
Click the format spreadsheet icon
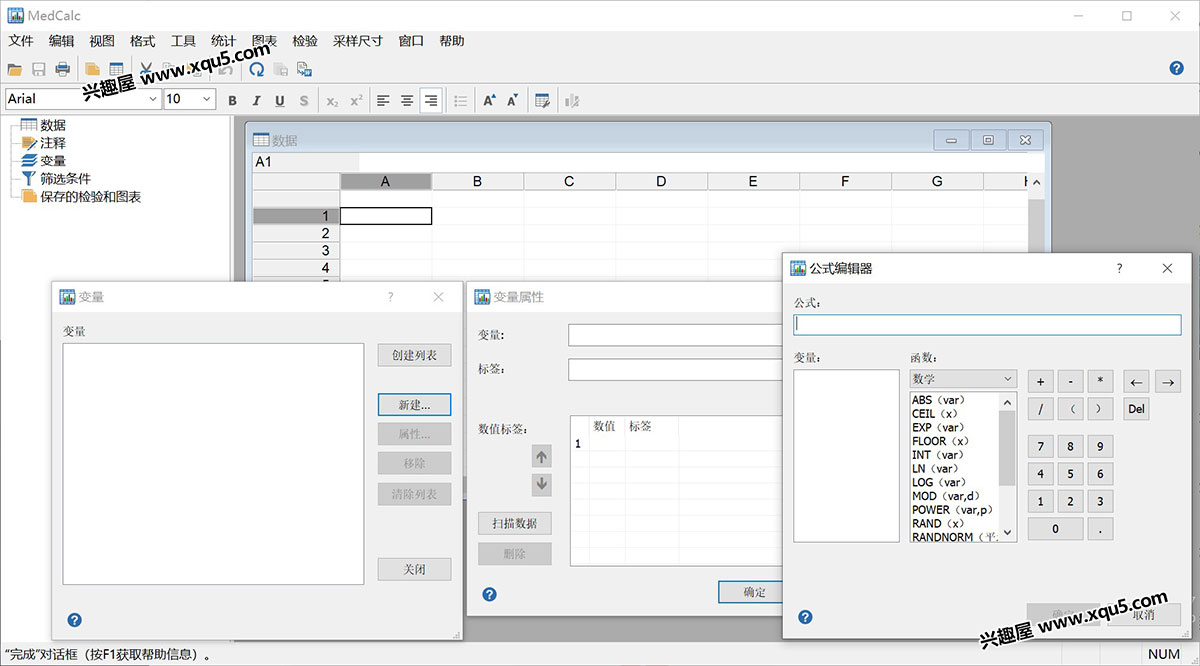click(x=542, y=100)
